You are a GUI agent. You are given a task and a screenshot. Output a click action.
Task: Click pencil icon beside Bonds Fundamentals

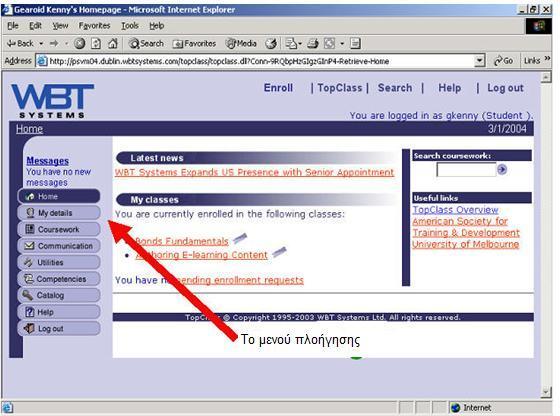[x=240, y=238]
